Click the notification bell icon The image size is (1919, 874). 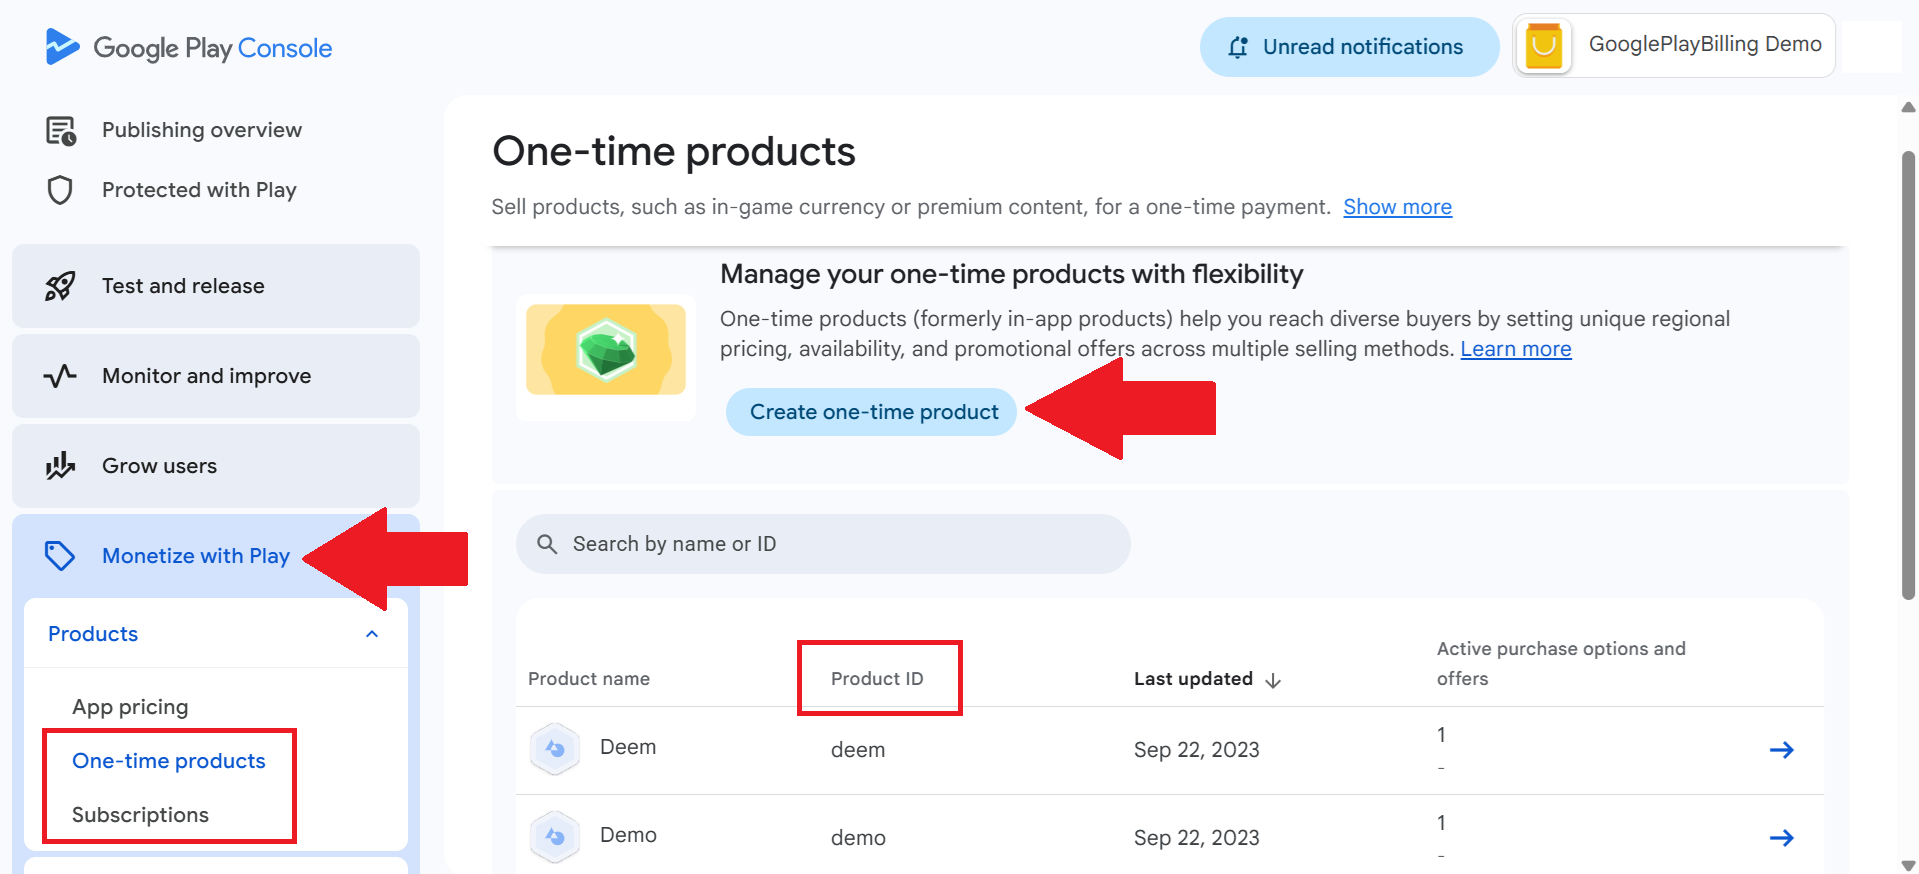click(x=1238, y=47)
